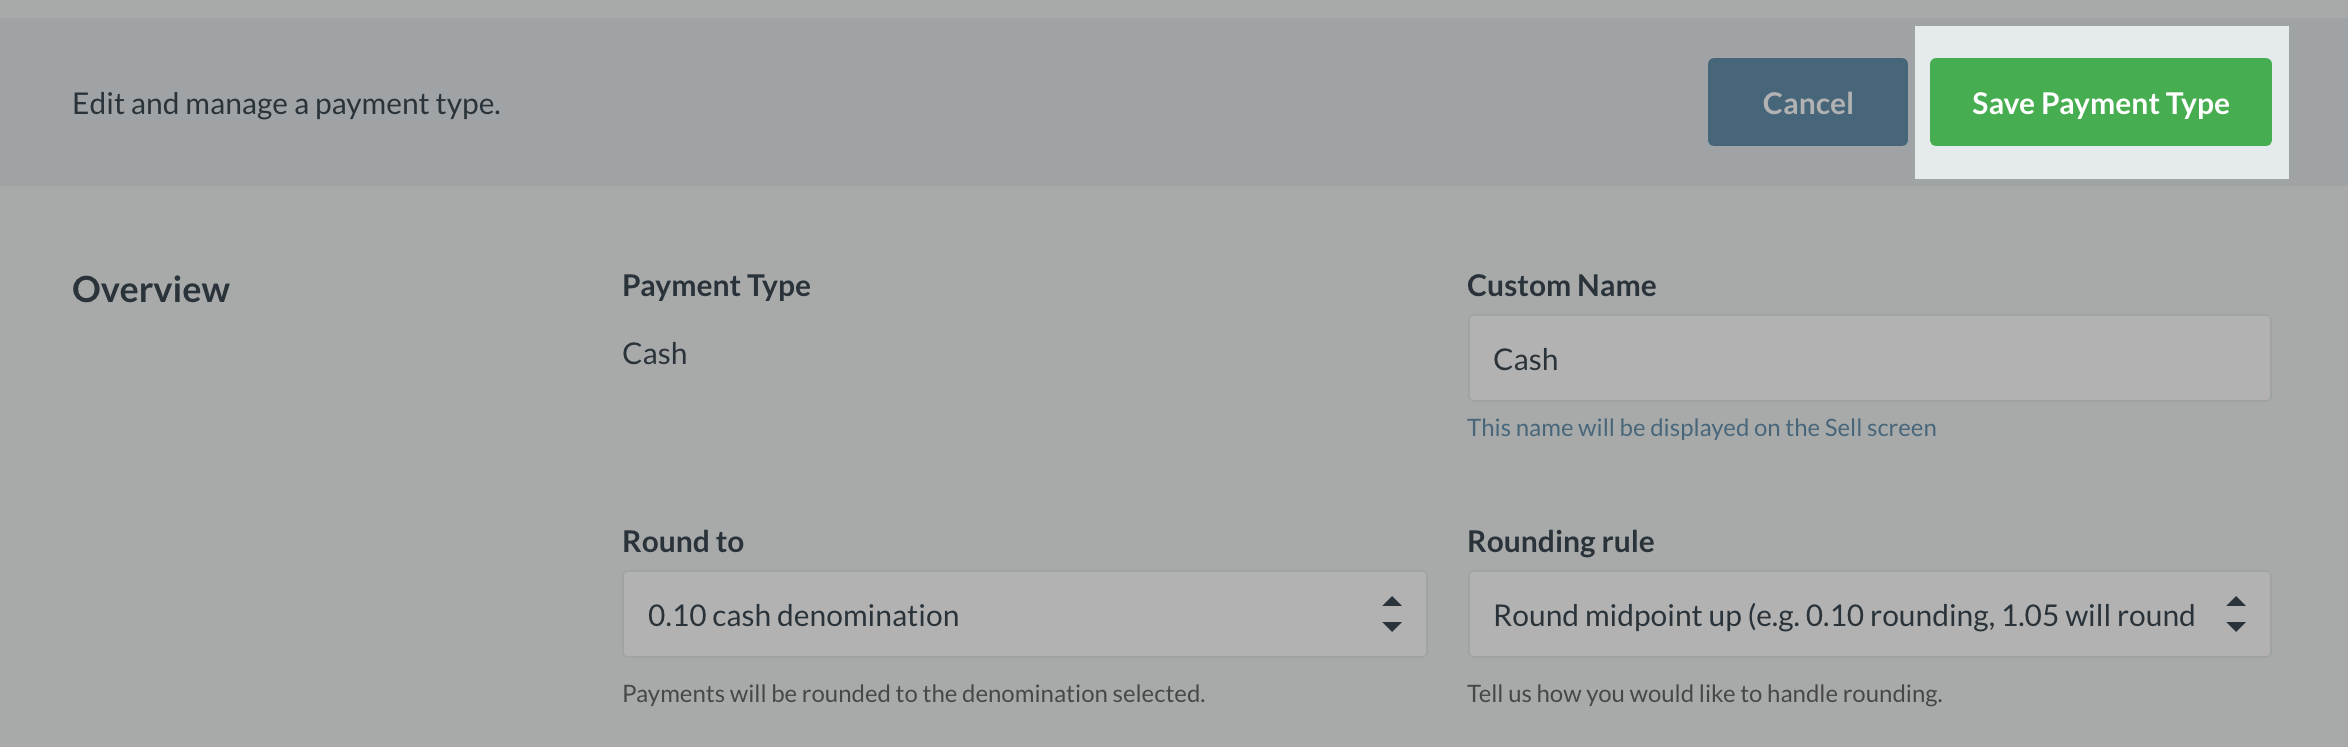Image resolution: width=2348 pixels, height=747 pixels.
Task: Click the up arrow in Rounding rule selector
Action: [2236, 602]
